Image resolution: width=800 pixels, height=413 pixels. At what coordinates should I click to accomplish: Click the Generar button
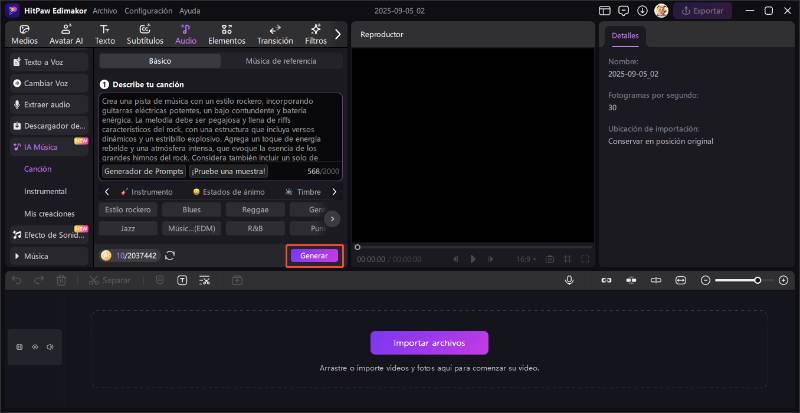click(314, 256)
